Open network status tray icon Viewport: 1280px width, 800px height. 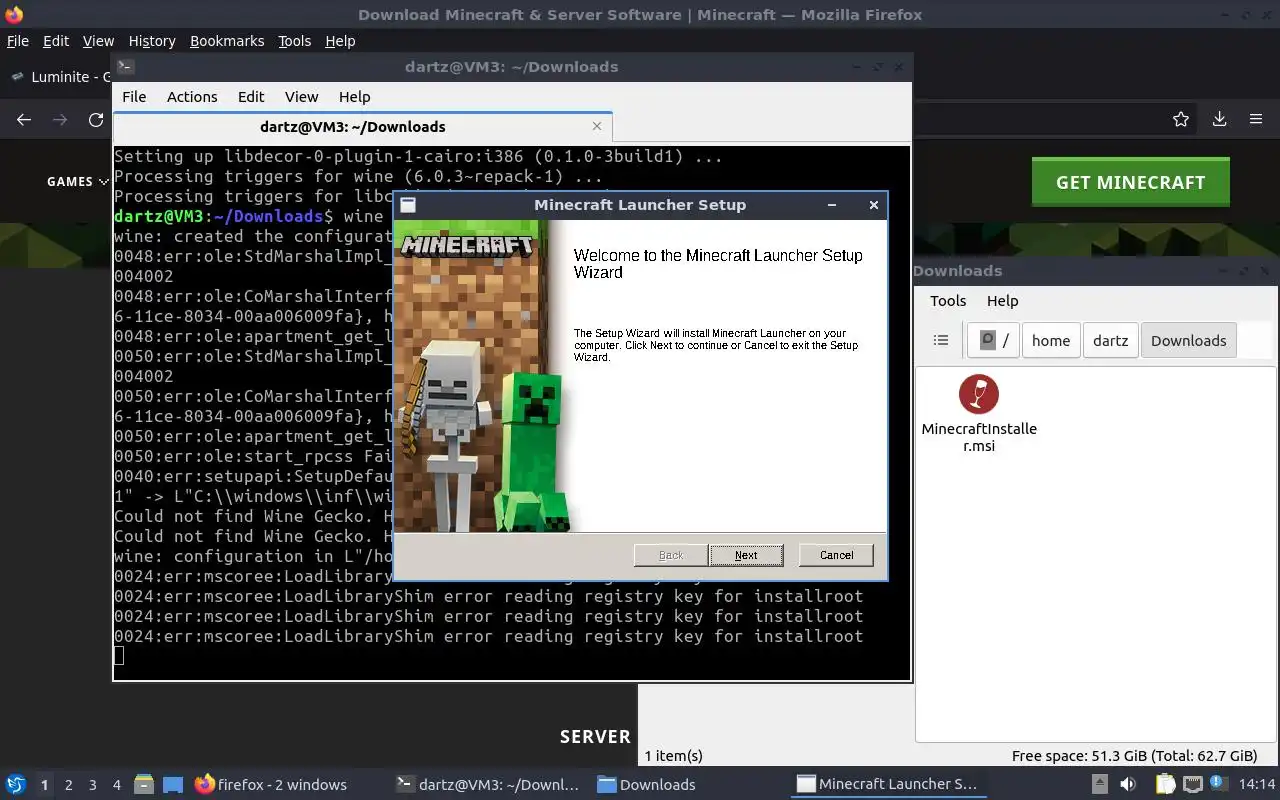coord(1192,784)
